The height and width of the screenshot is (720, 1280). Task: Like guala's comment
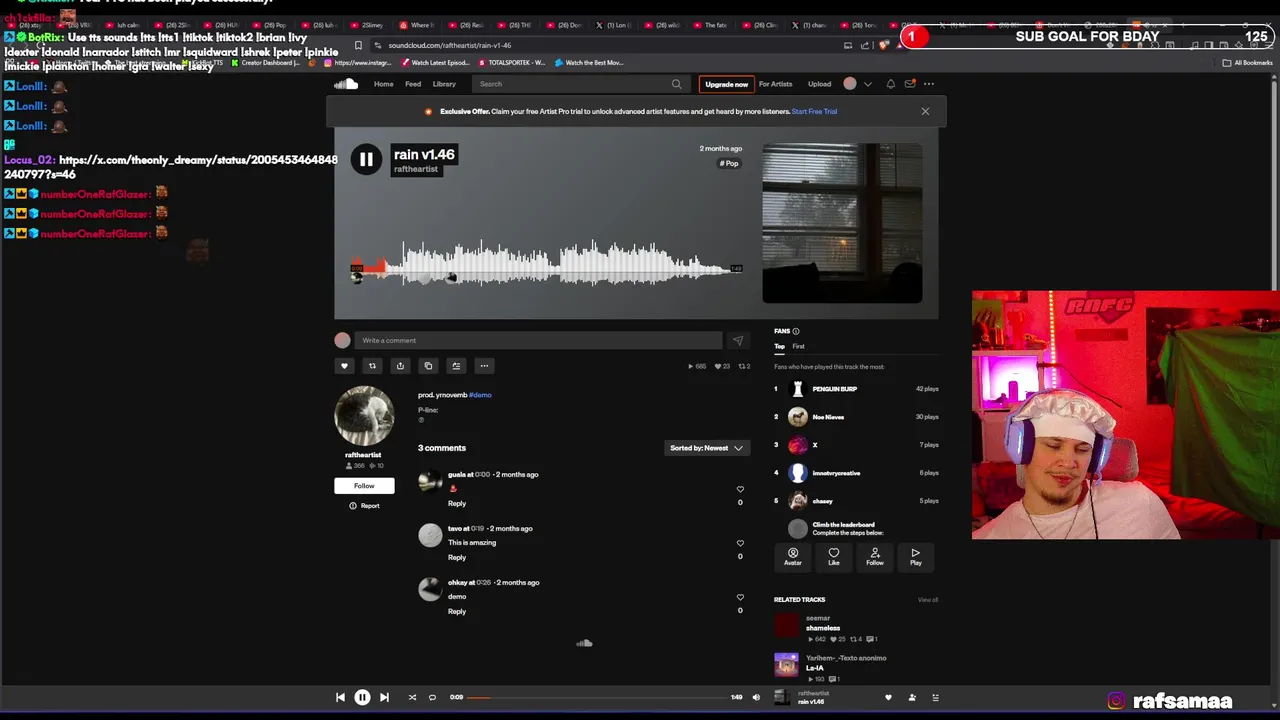740,489
